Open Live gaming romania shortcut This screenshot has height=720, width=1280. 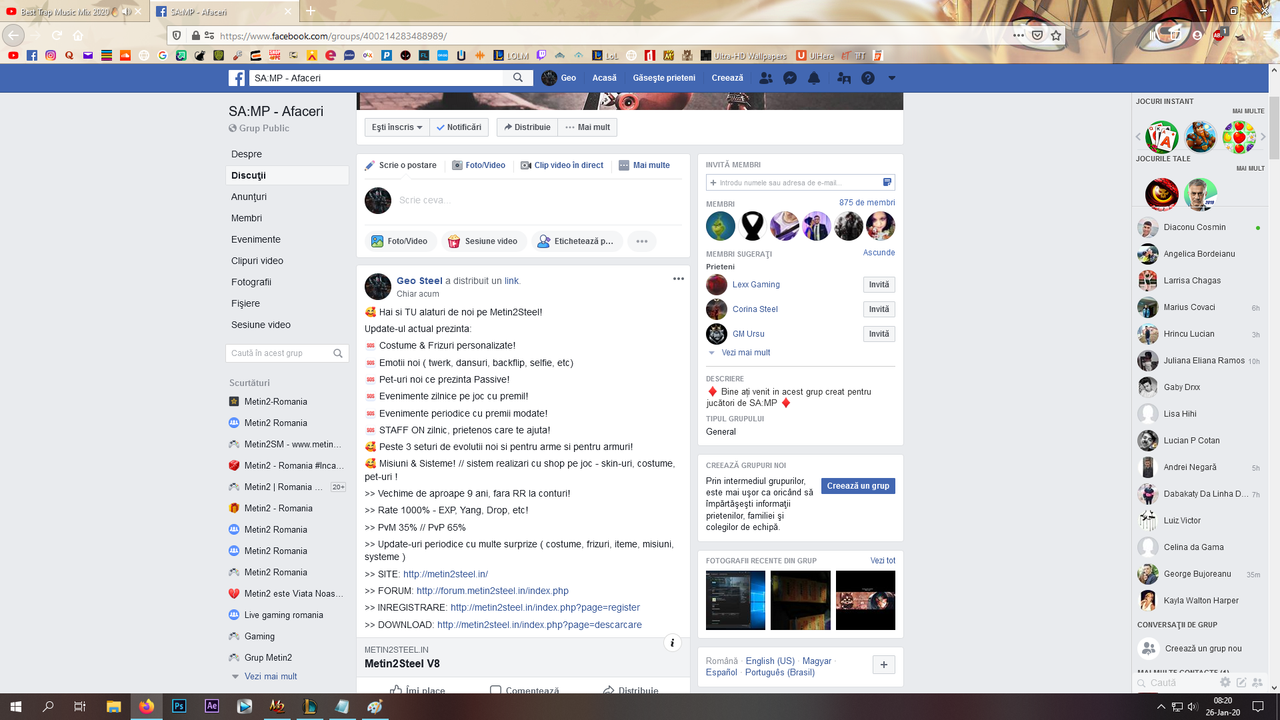coord(284,615)
